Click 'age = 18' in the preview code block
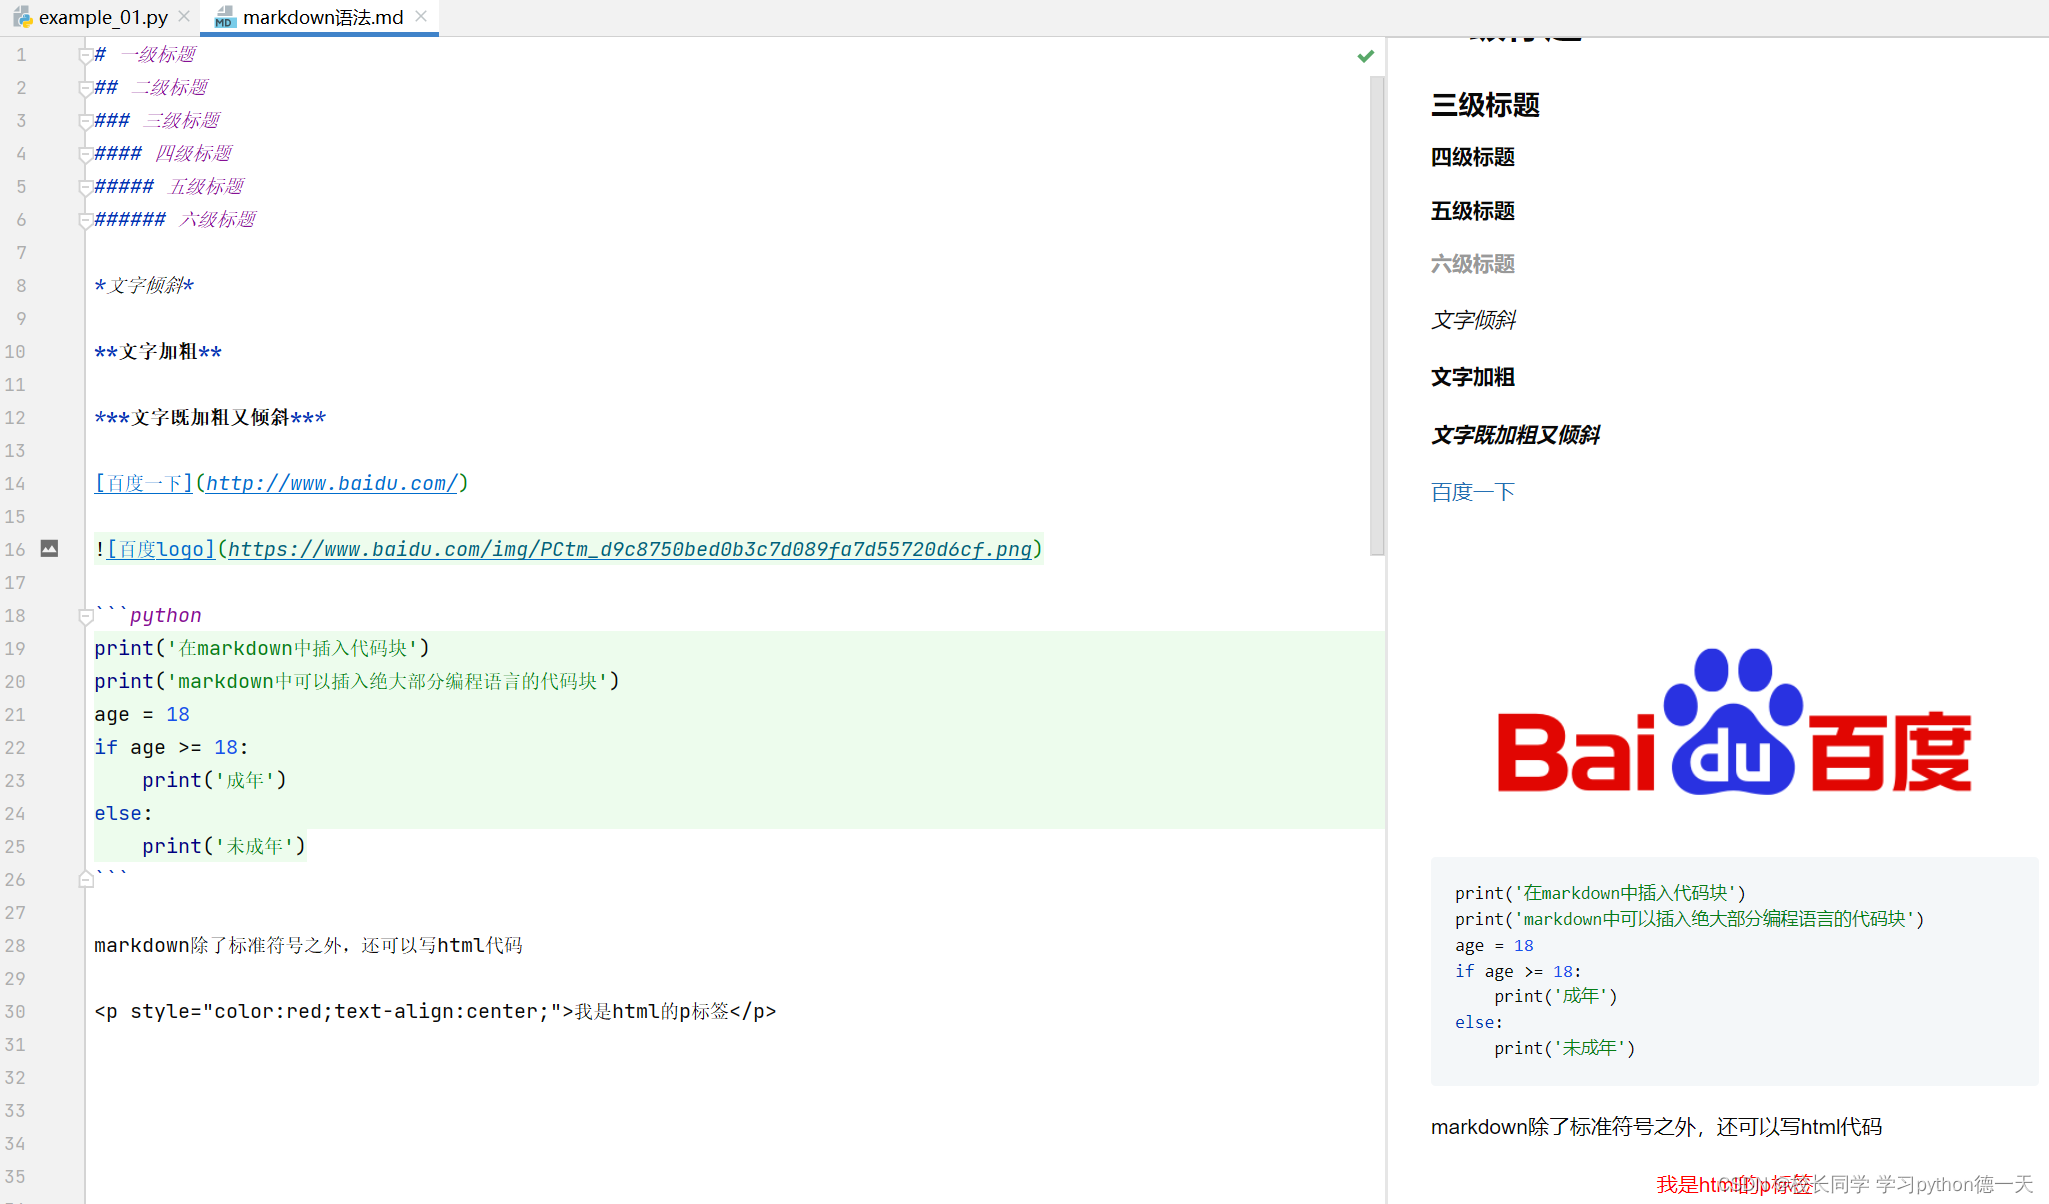 tap(1494, 945)
